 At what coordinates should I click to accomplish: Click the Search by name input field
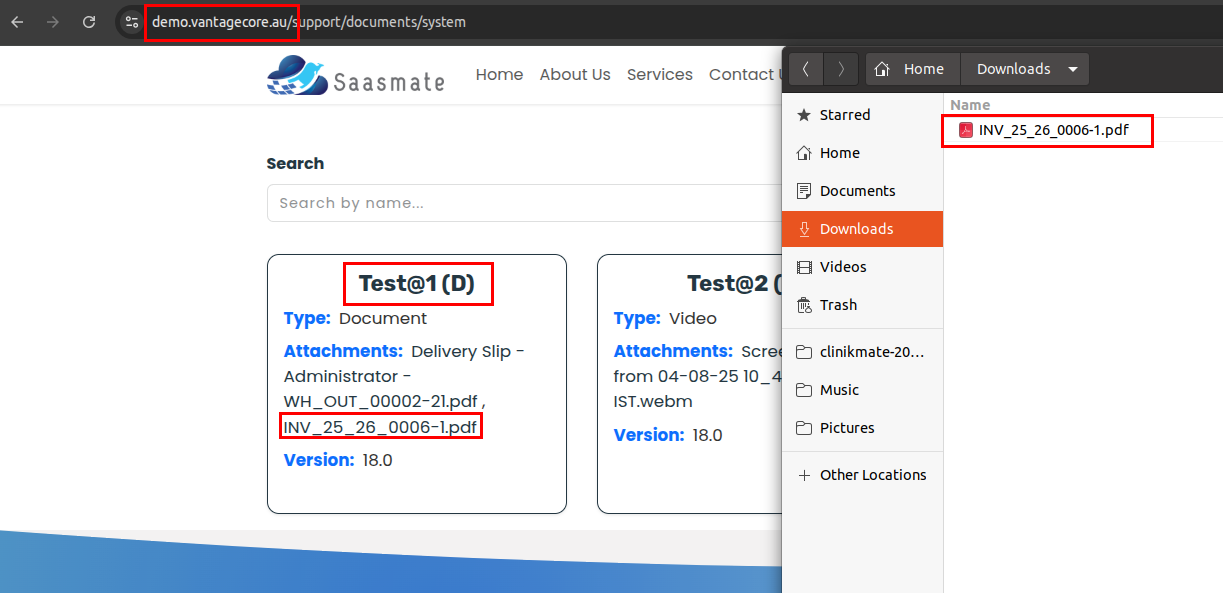[520, 203]
